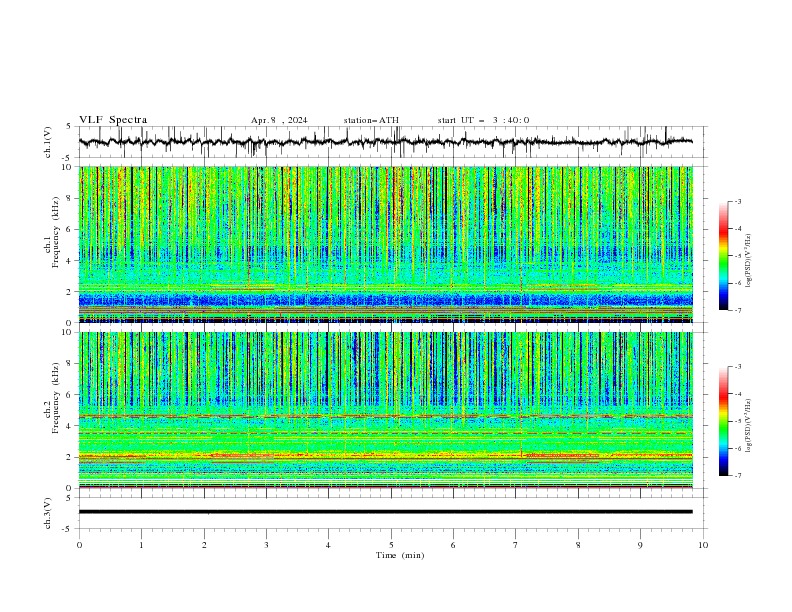
Task: Click the ch.2 spectrogram color bar
Action: [723, 421]
